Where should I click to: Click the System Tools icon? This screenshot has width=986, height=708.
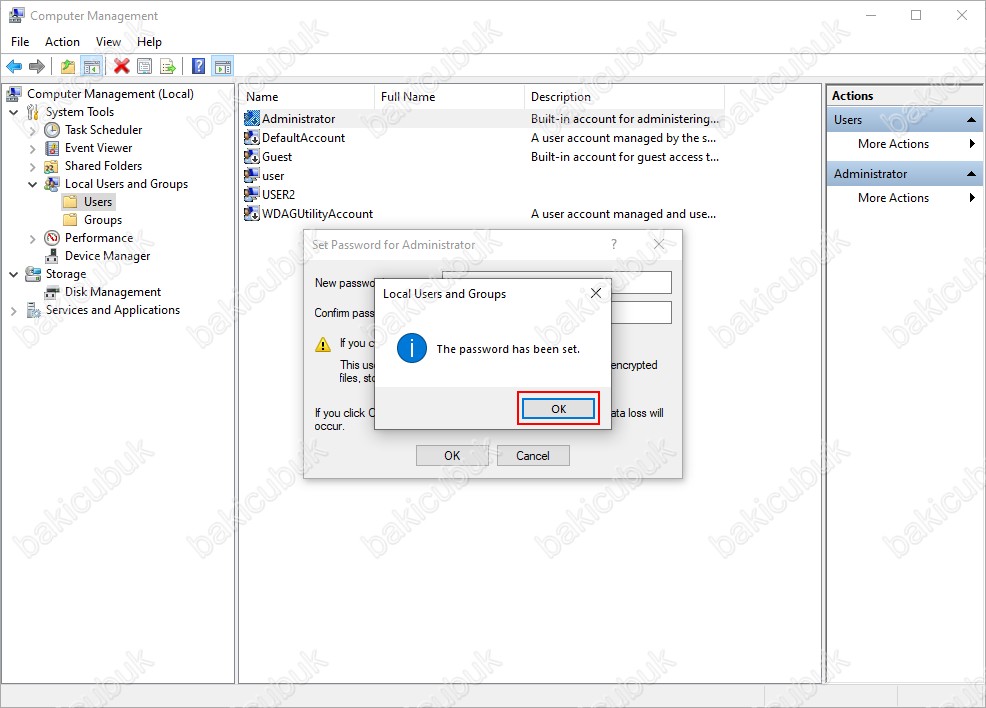pos(33,112)
